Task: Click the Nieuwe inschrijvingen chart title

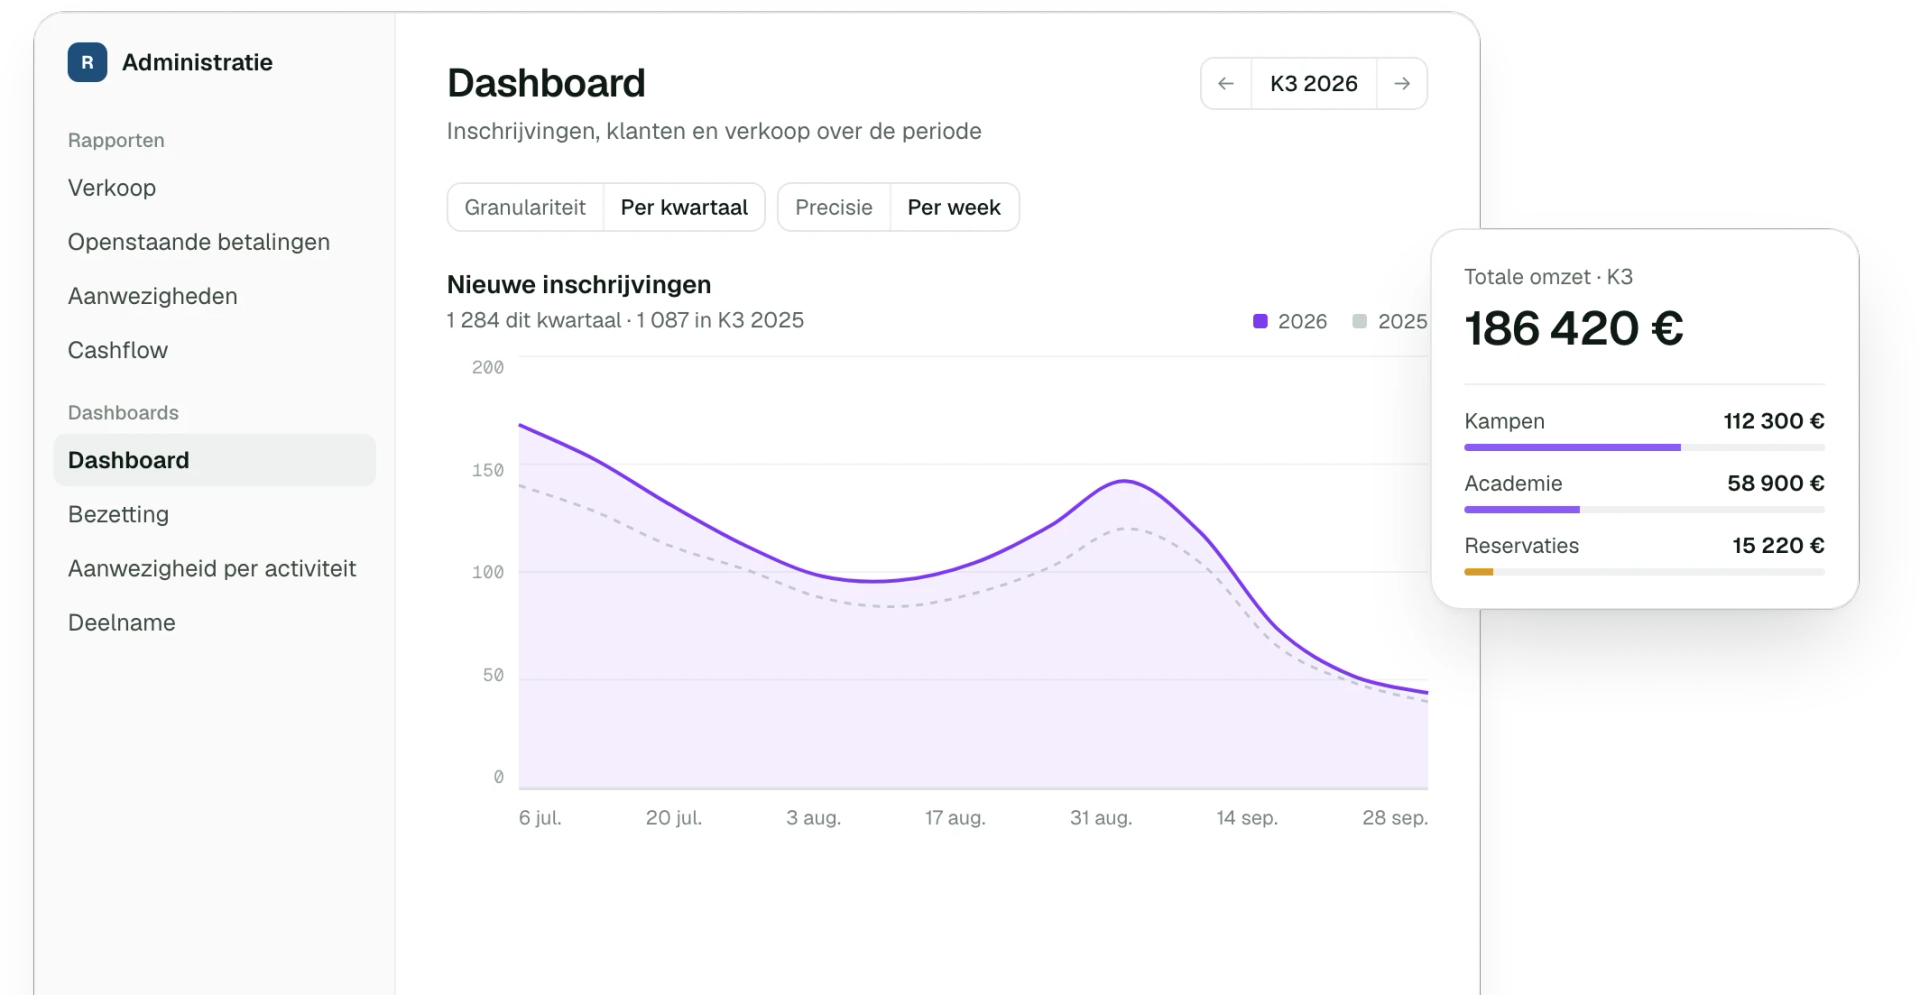Action: tap(579, 284)
